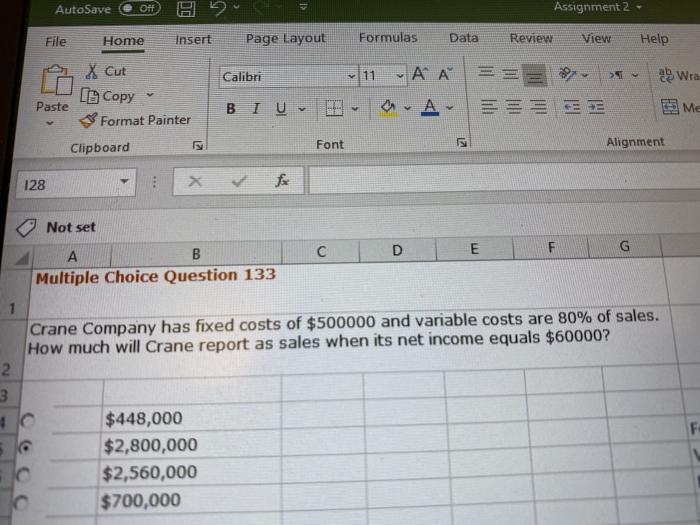Screen dimensions: 700x525
Task: Click the Insert Function fx icon
Action: point(282,180)
